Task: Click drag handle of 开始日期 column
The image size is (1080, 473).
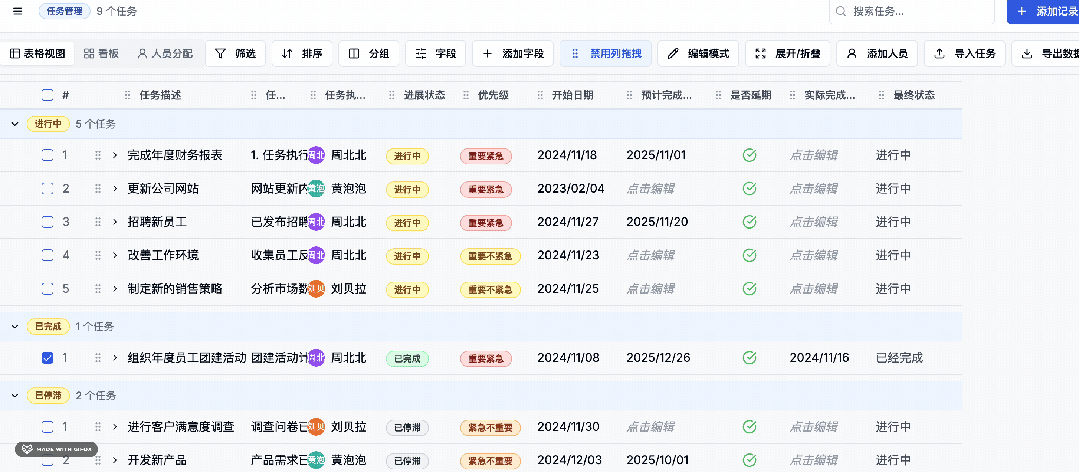Action: 539,96
